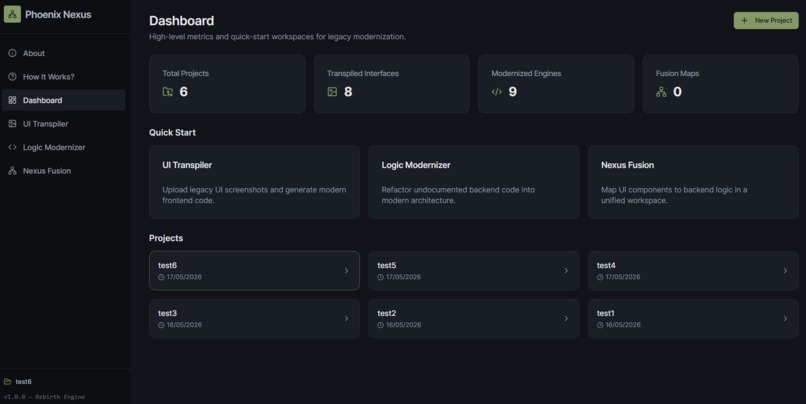Click the test2 project name
Viewport: 806px width, 404px height.
387,313
